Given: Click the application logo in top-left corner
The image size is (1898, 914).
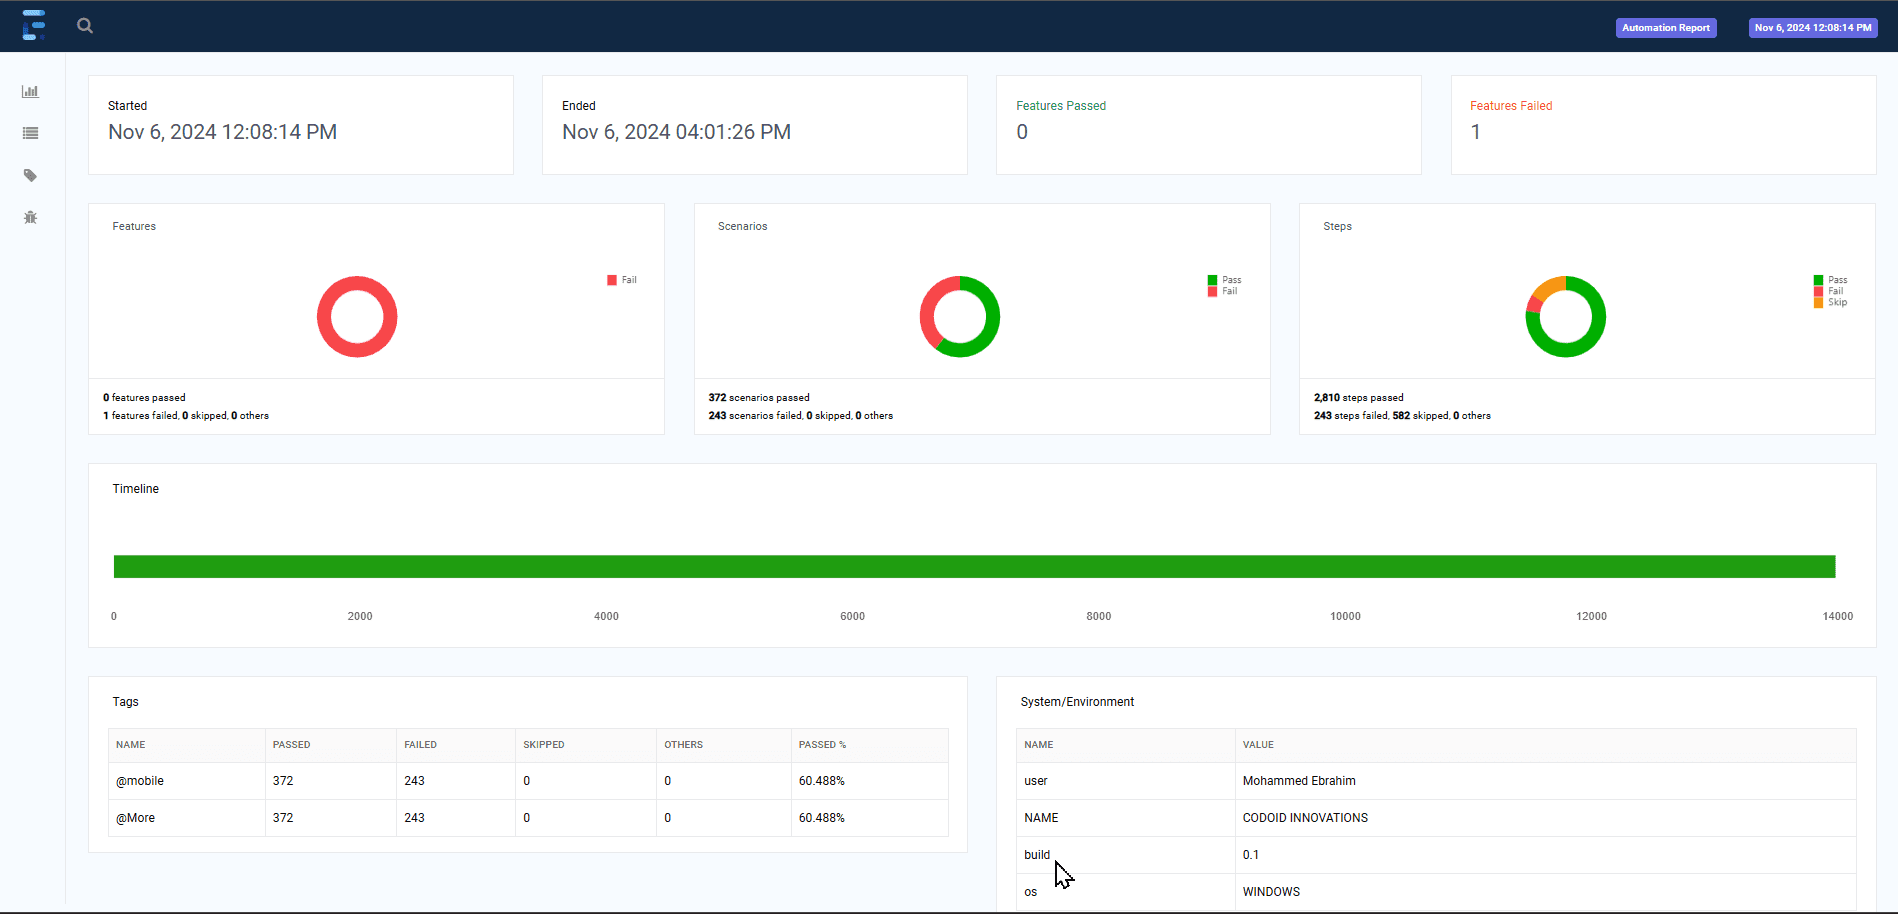Looking at the screenshot, I should click(34, 25).
